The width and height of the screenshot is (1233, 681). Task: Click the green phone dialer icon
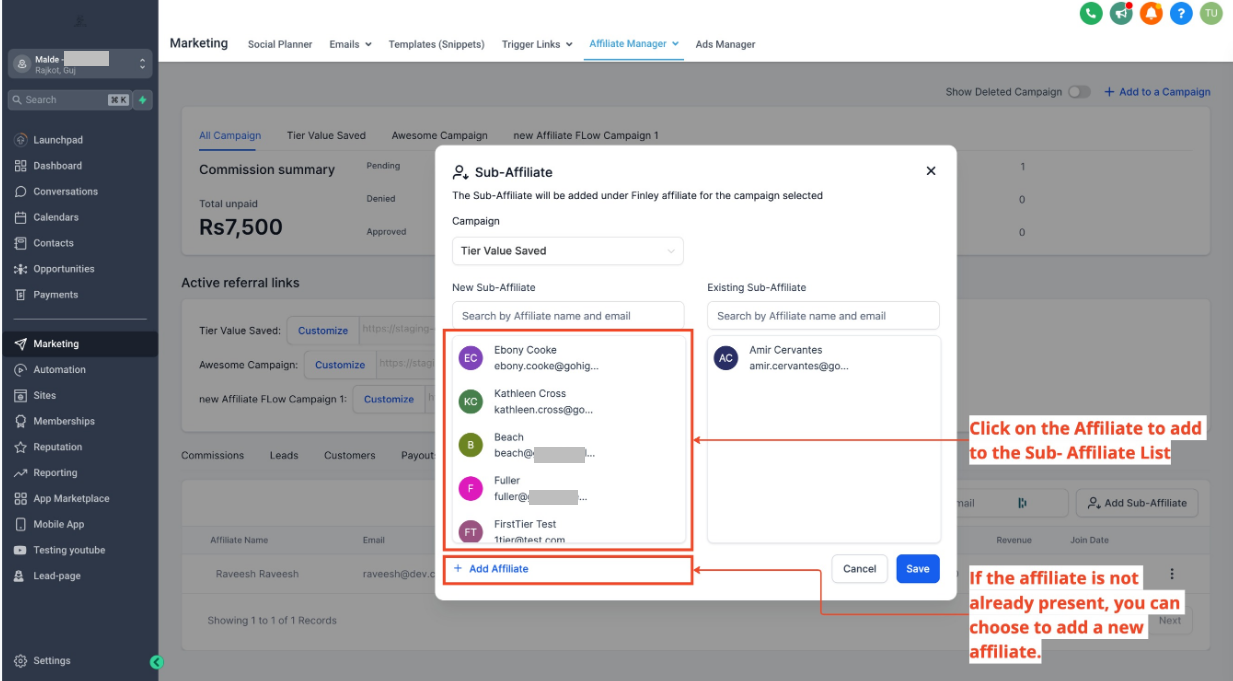(x=1091, y=13)
